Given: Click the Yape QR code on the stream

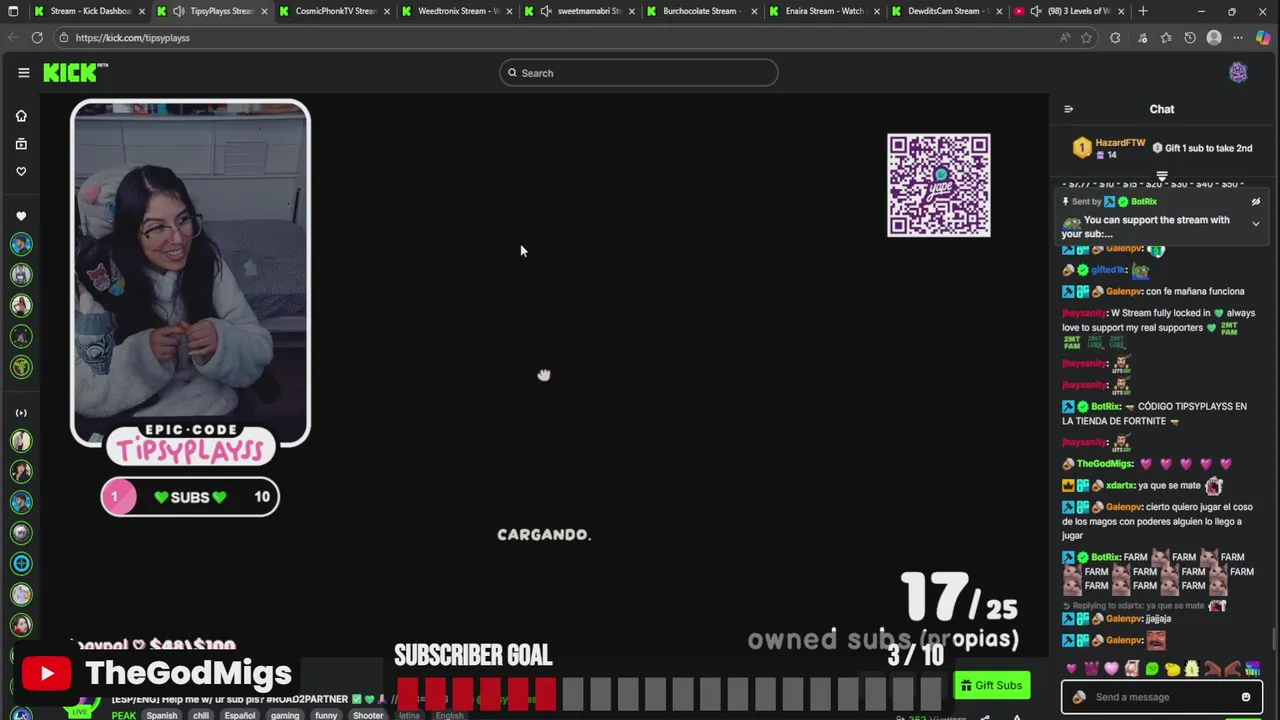Looking at the screenshot, I should point(939,185).
